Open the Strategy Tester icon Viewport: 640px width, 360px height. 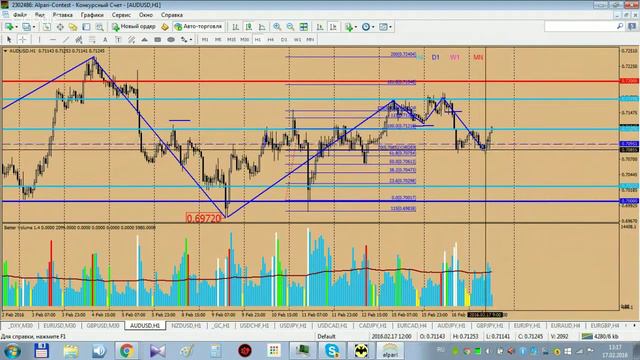coord(99,27)
